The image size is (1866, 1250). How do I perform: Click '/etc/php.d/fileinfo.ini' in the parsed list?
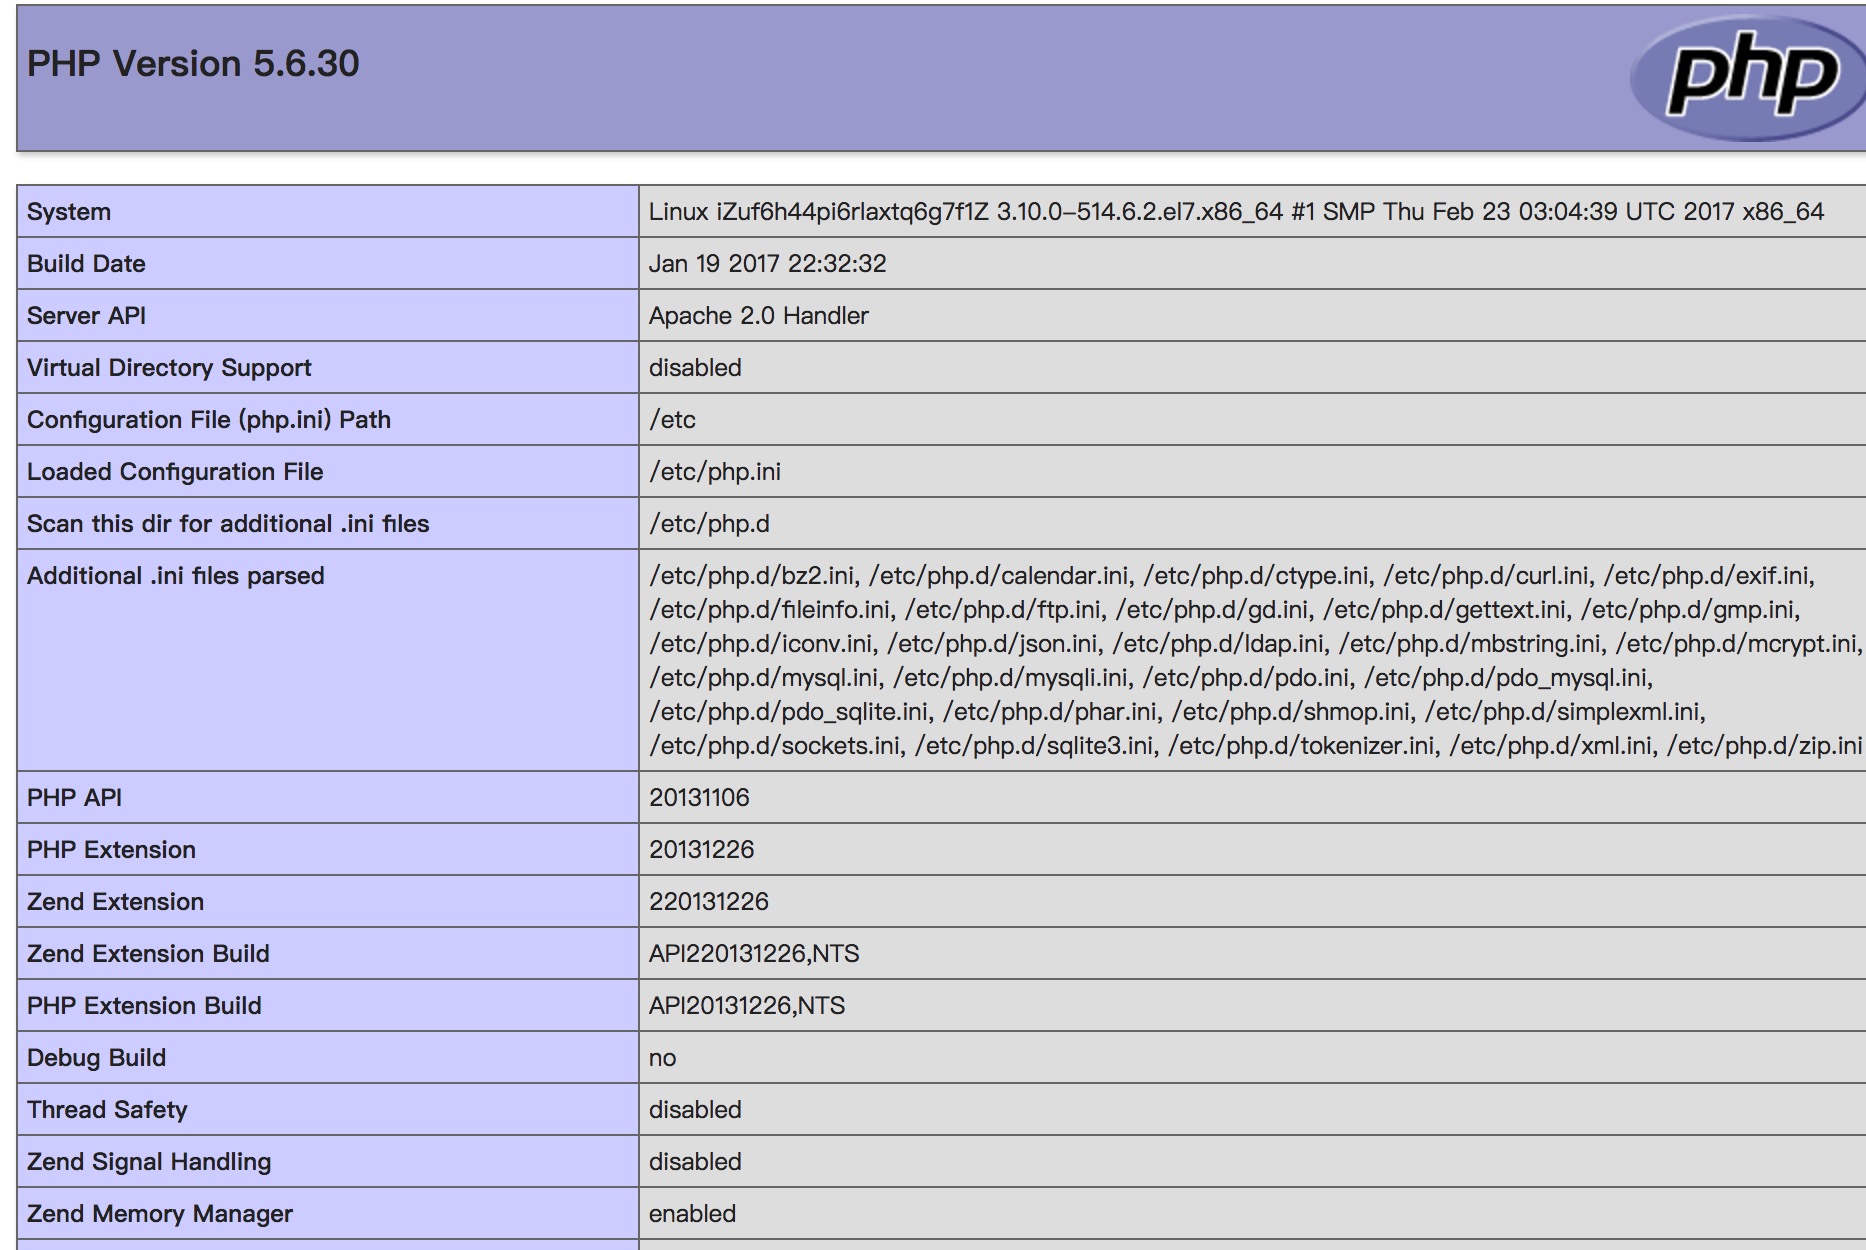(x=769, y=610)
